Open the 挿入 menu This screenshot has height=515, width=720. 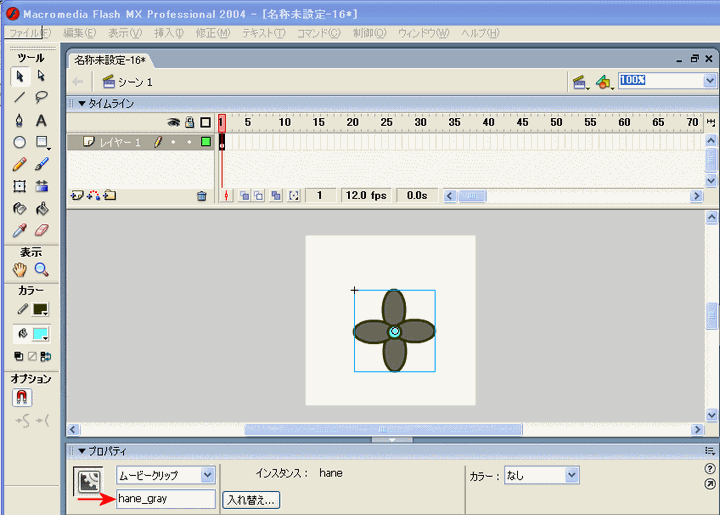pyautogui.click(x=169, y=33)
